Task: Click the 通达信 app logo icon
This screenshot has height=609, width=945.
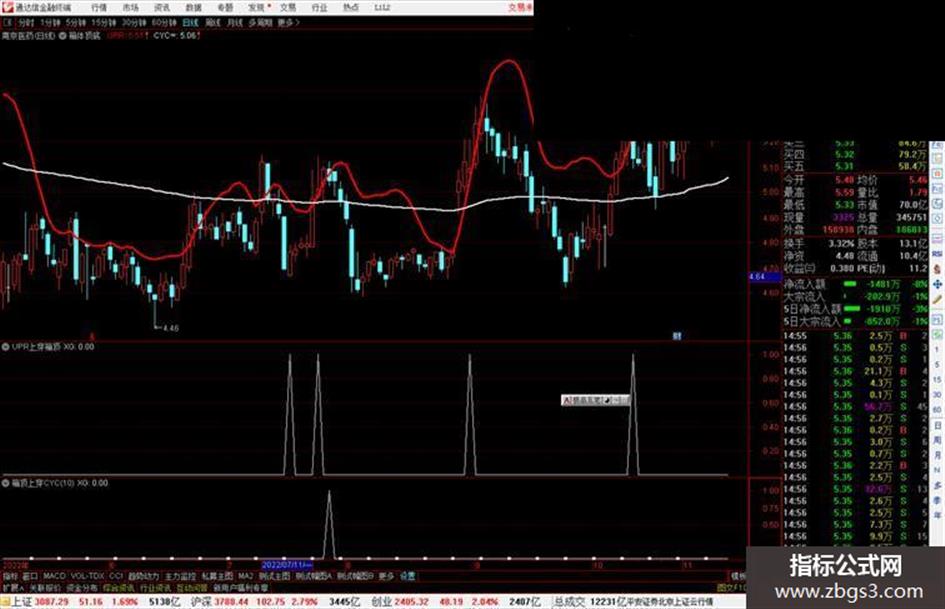Action: [x=7, y=7]
